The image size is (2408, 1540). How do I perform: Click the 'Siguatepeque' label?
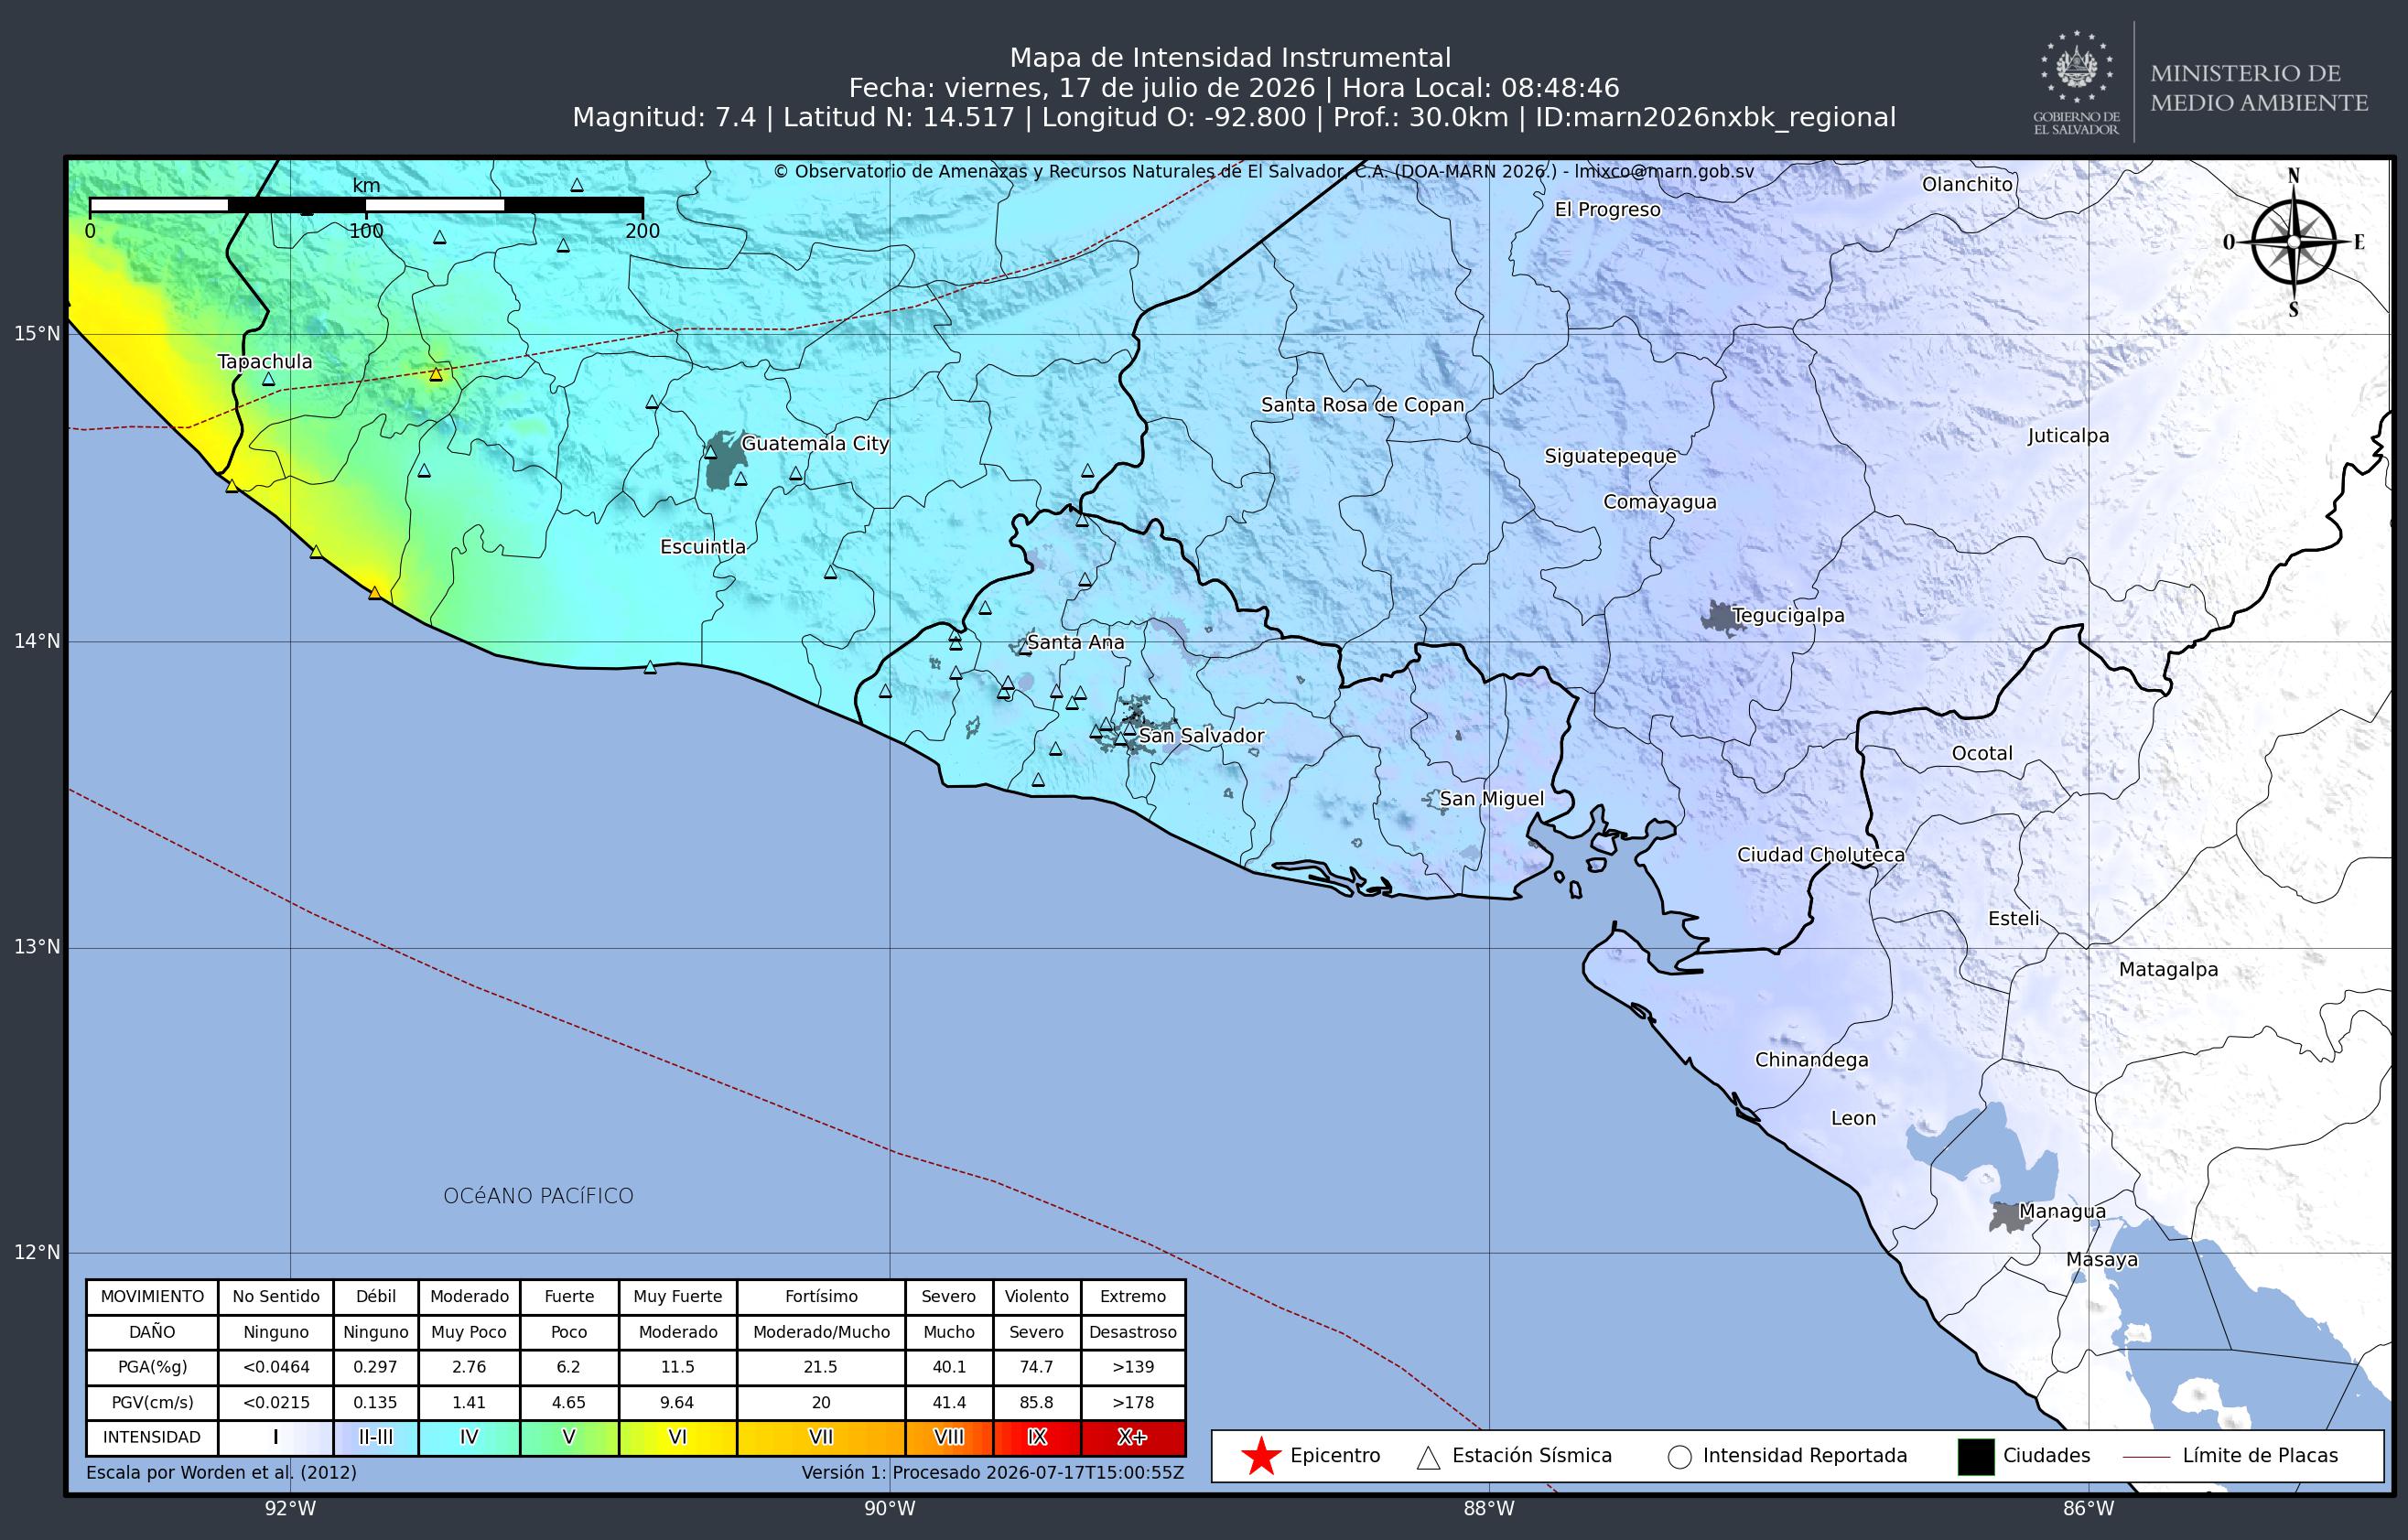click(1610, 457)
